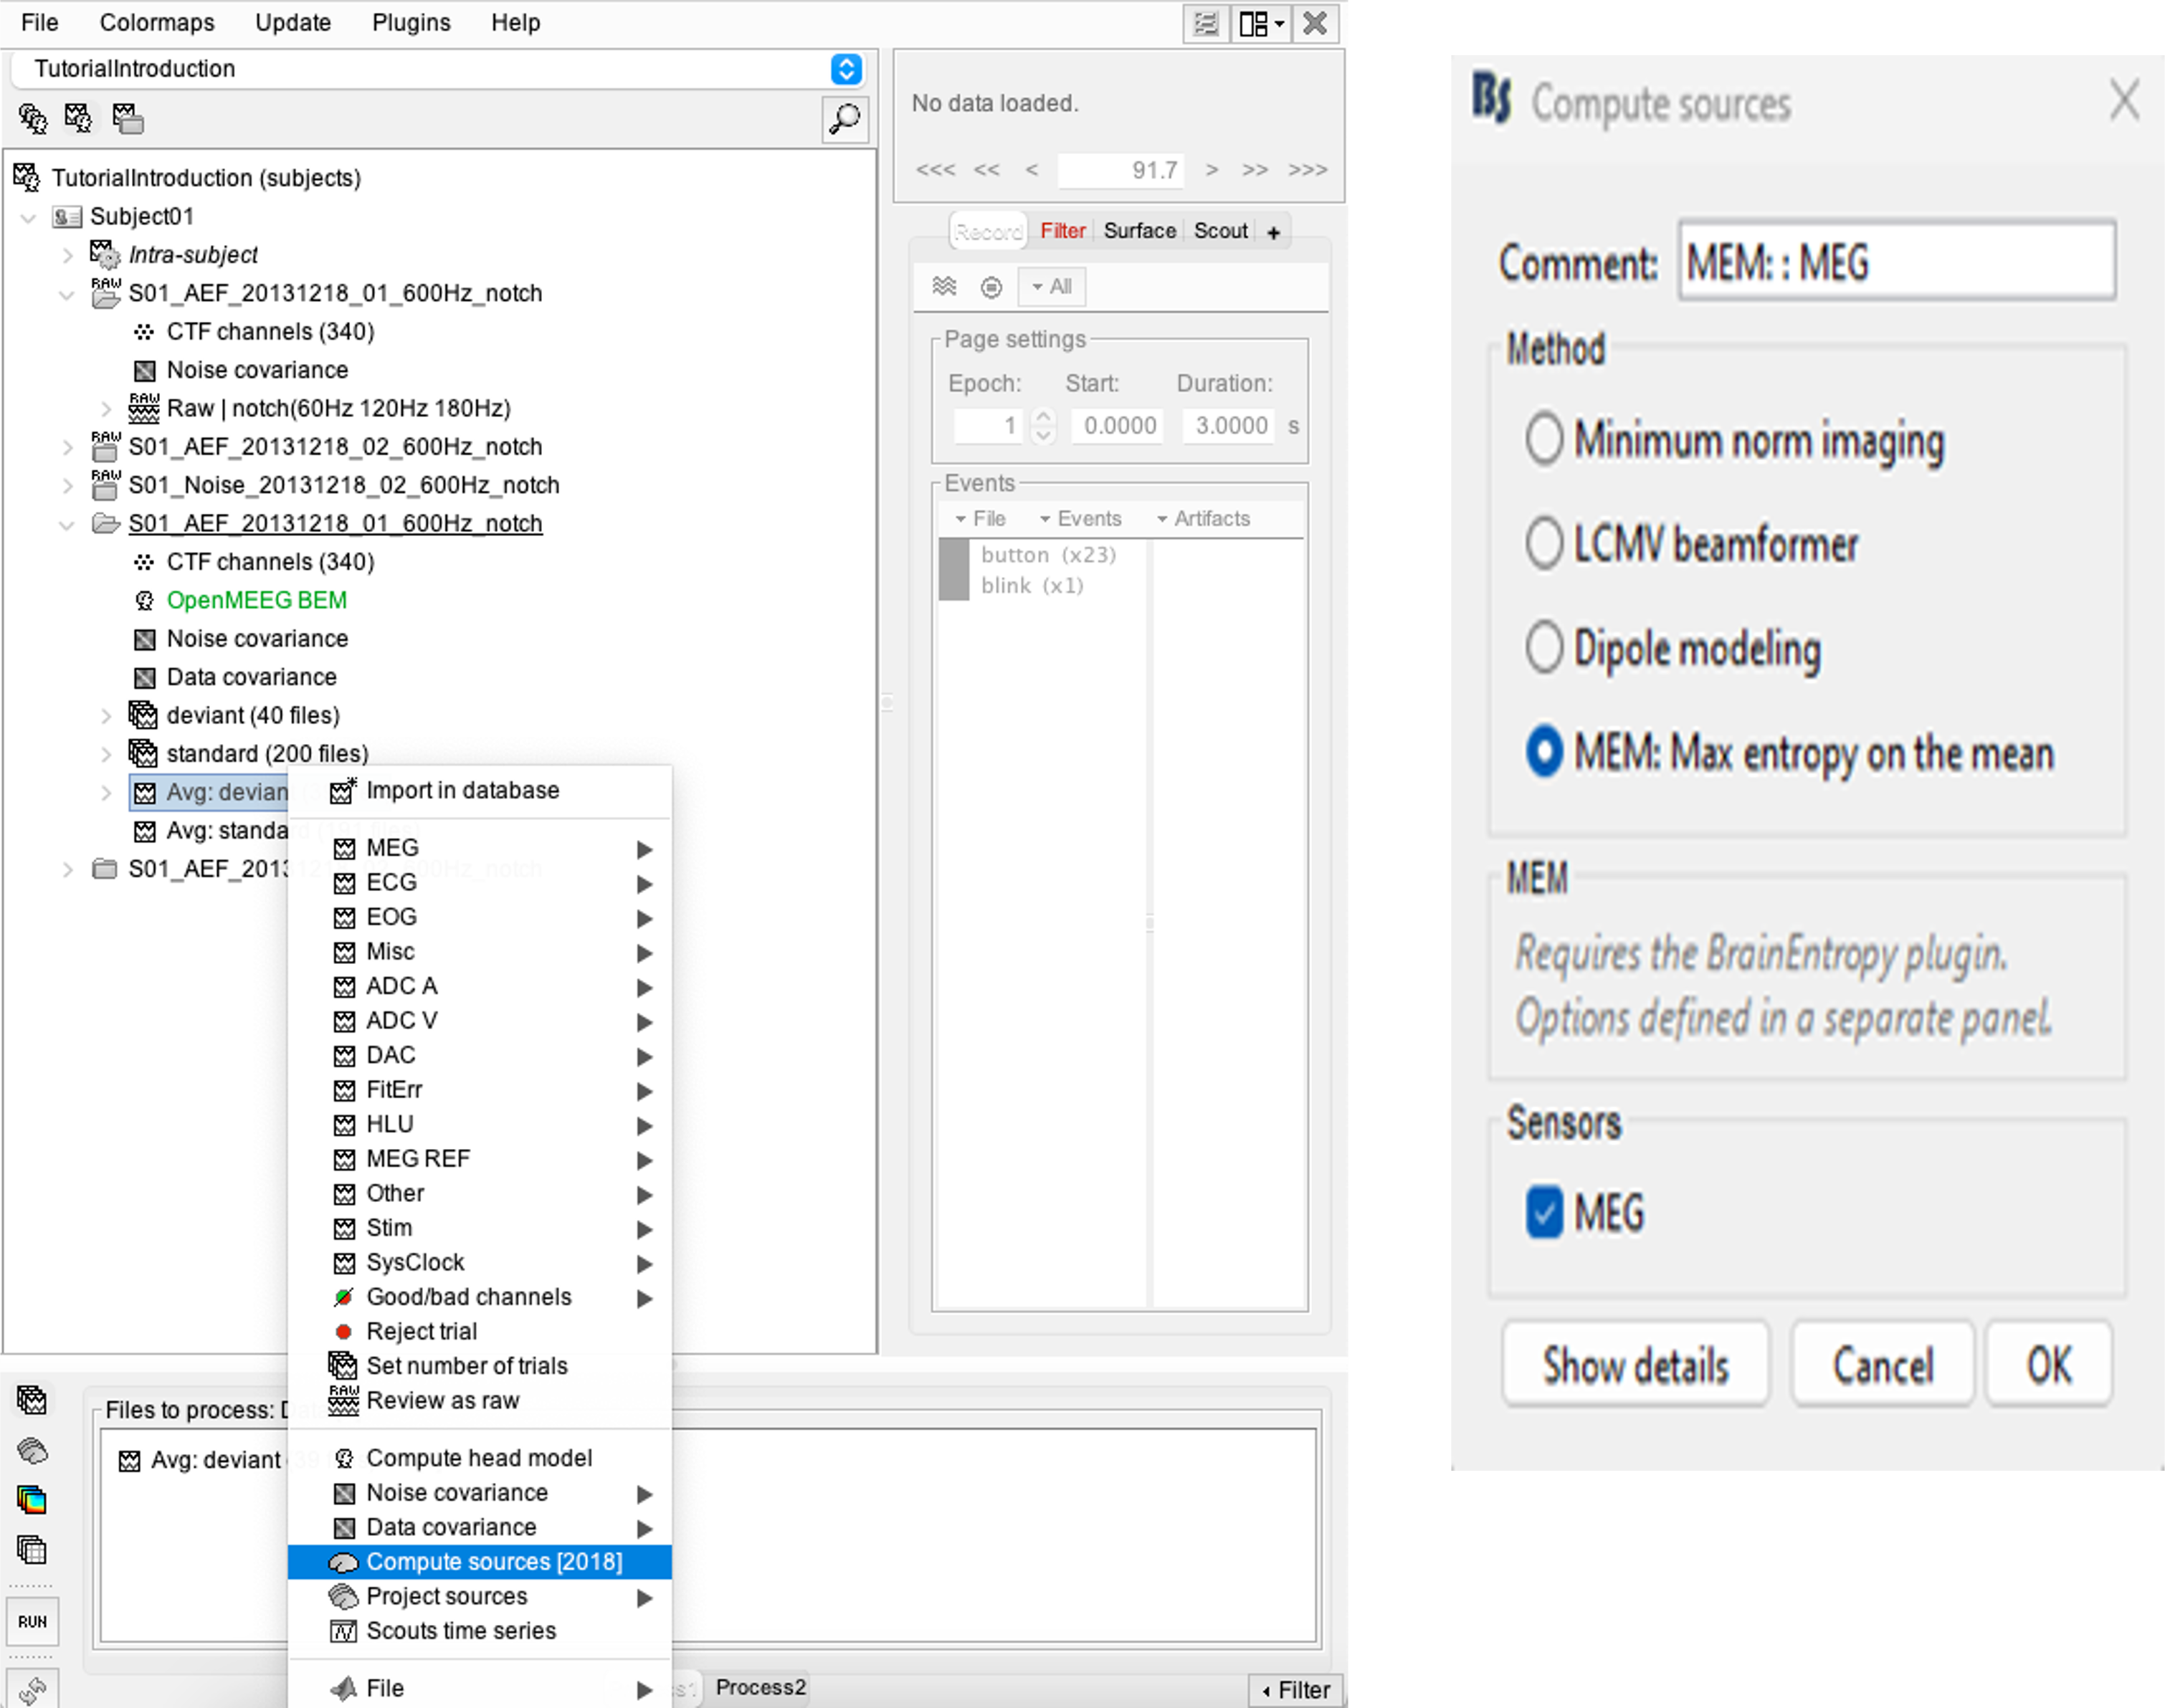Switch to the Scout tab
This screenshot has width=2165, height=1708.
click(1220, 231)
